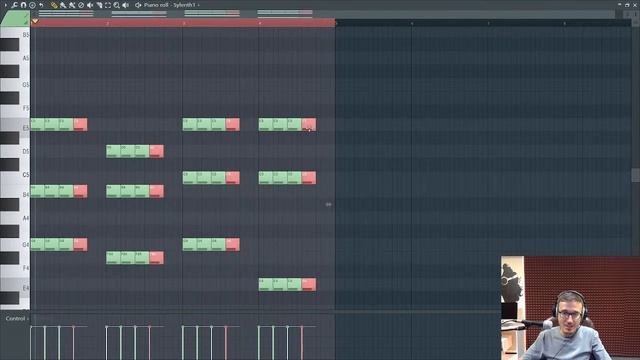Select the red D5 note in bar 2

pos(157,151)
